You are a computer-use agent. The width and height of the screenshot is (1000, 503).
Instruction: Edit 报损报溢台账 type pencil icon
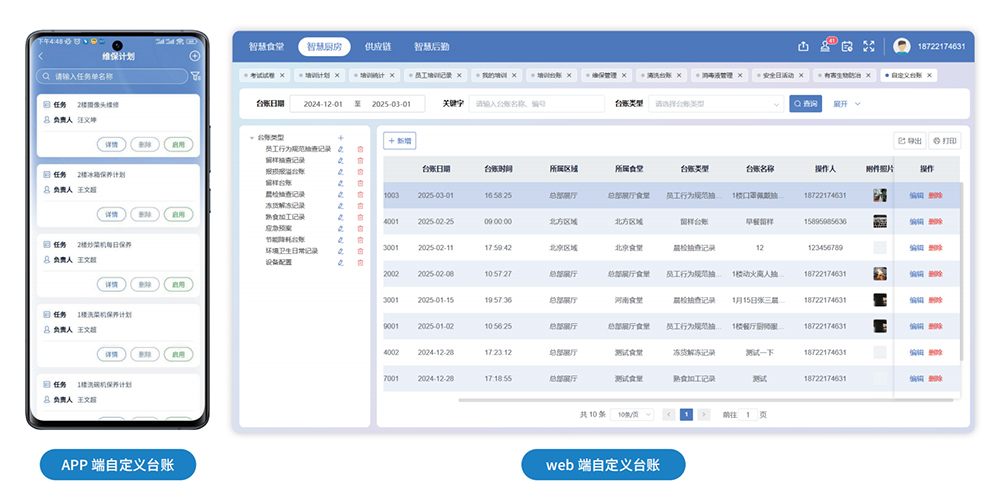click(x=341, y=172)
